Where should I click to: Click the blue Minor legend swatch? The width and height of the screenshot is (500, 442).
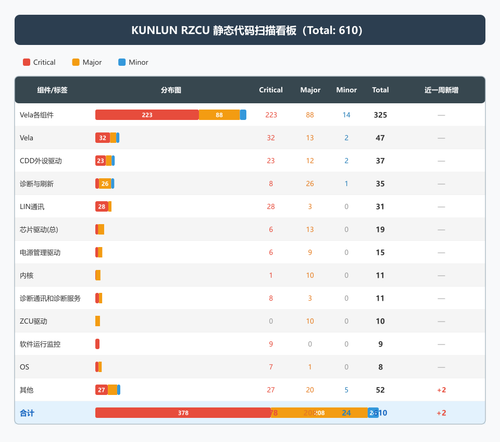[122, 62]
